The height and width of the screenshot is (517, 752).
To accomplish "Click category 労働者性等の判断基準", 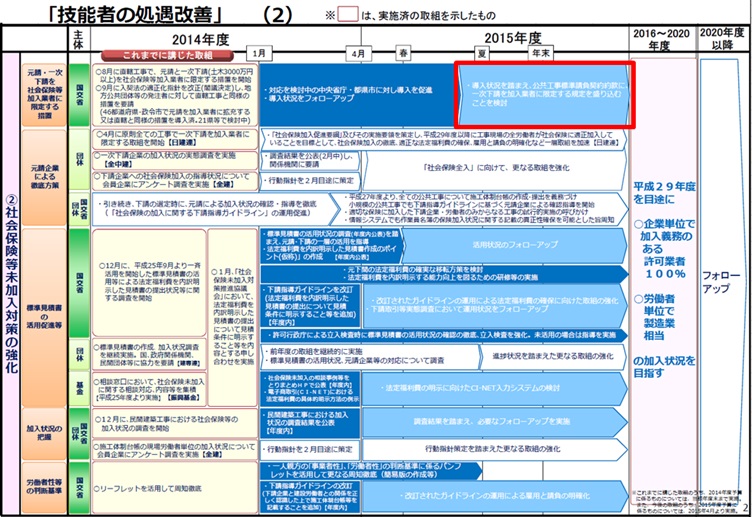I will pos(44,486).
